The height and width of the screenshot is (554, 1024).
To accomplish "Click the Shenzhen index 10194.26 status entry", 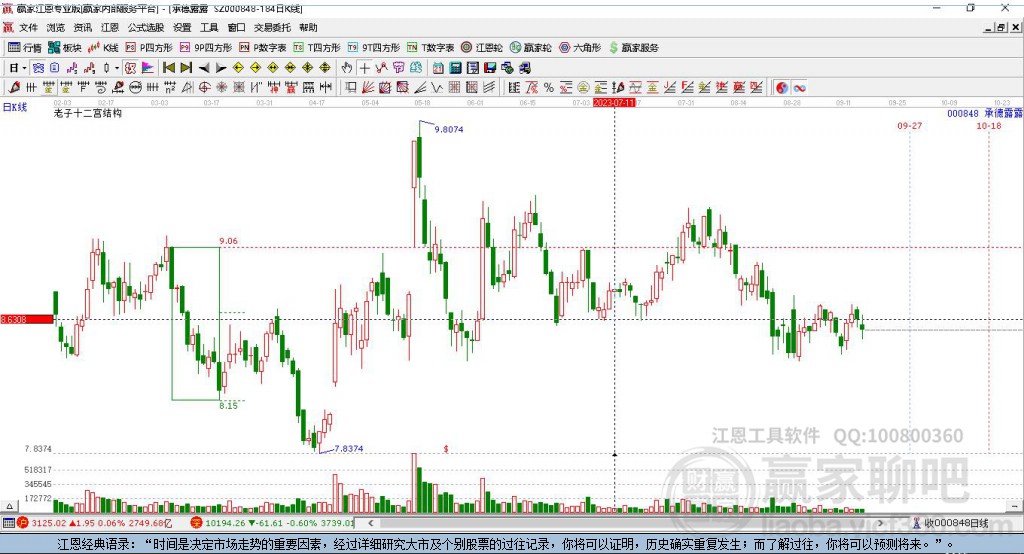I will (273, 523).
